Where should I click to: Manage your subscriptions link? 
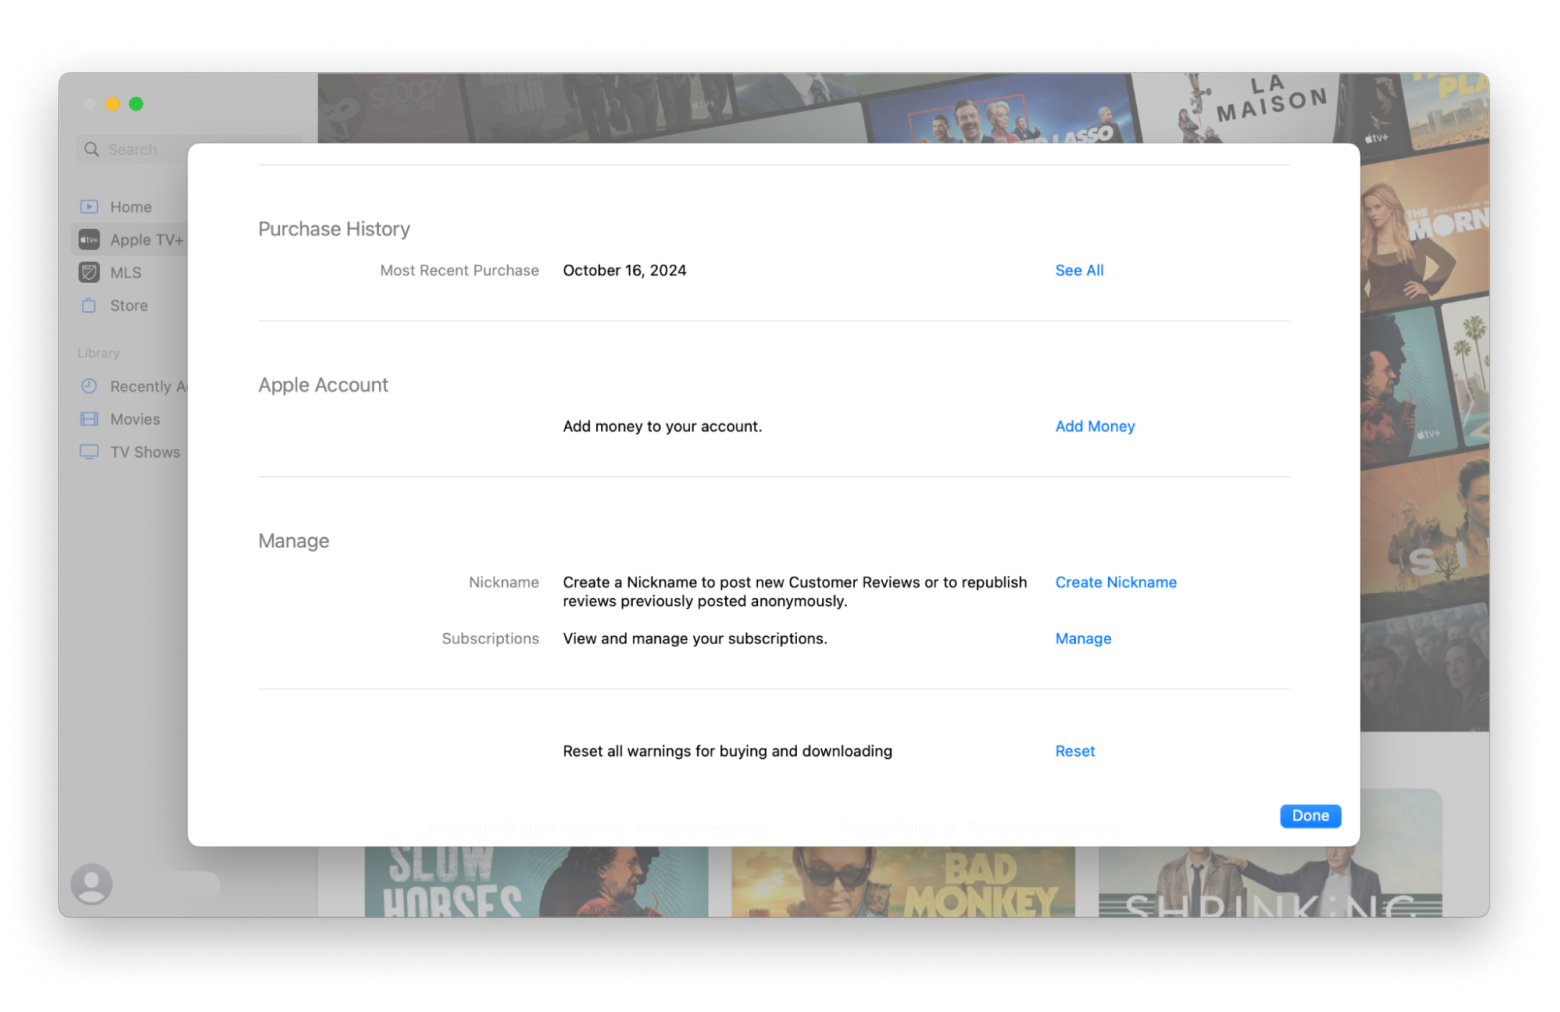pyautogui.click(x=1083, y=639)
